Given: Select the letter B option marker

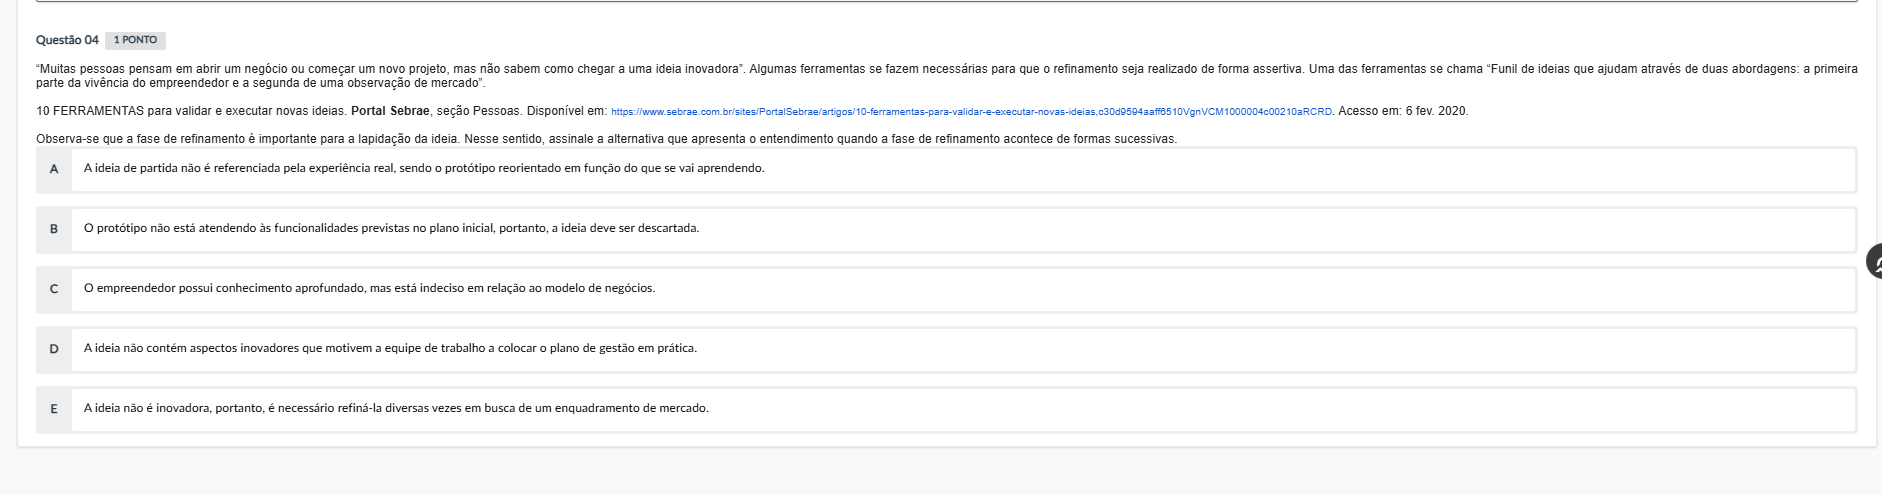Looking at the screenshot, I should click(x=54, y=229).
